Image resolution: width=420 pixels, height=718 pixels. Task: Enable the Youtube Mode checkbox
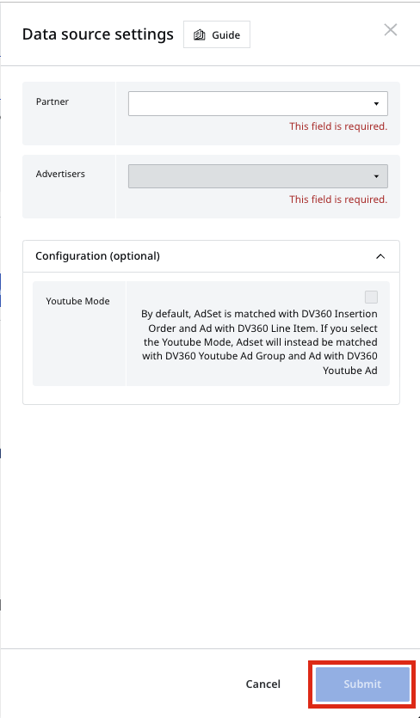tap(371, 297)
